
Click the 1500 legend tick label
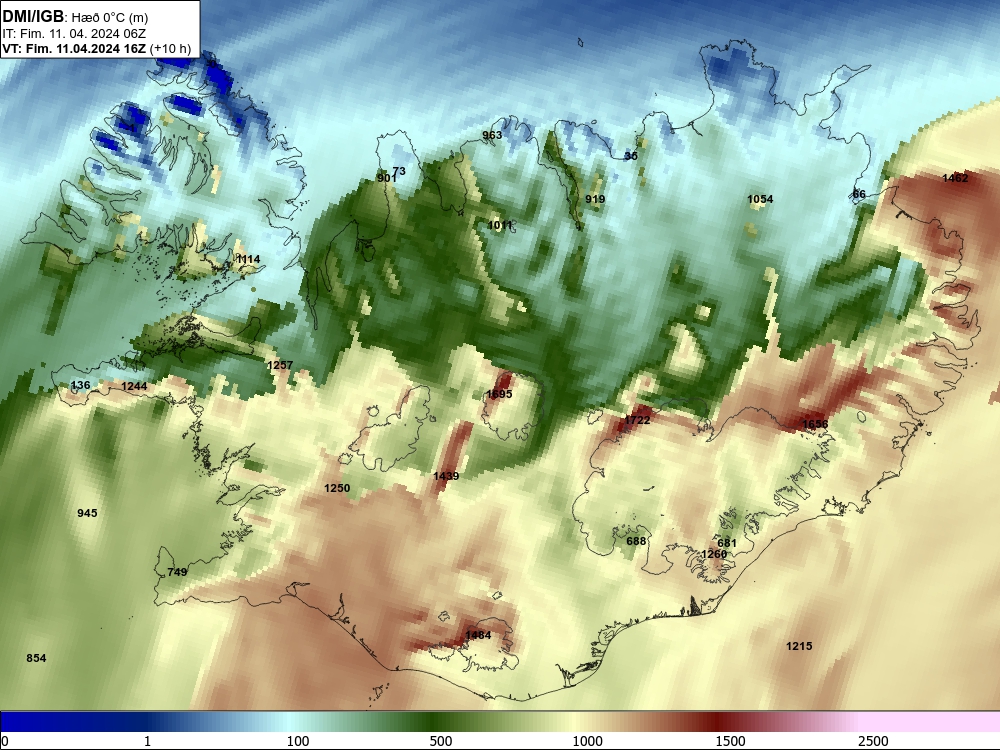point(730,741)
